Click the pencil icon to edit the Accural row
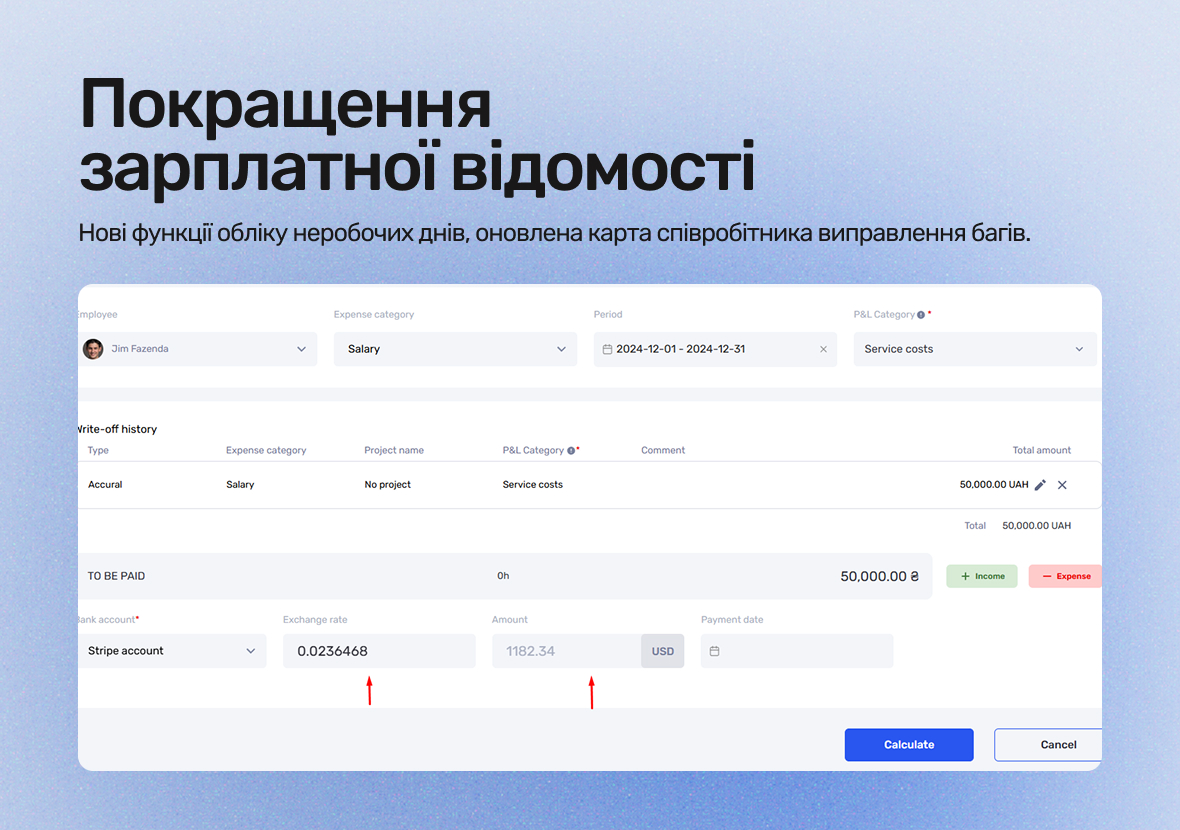This screenshot has height=830, width=1180. pyautogui.click(x=1040, y=485)
